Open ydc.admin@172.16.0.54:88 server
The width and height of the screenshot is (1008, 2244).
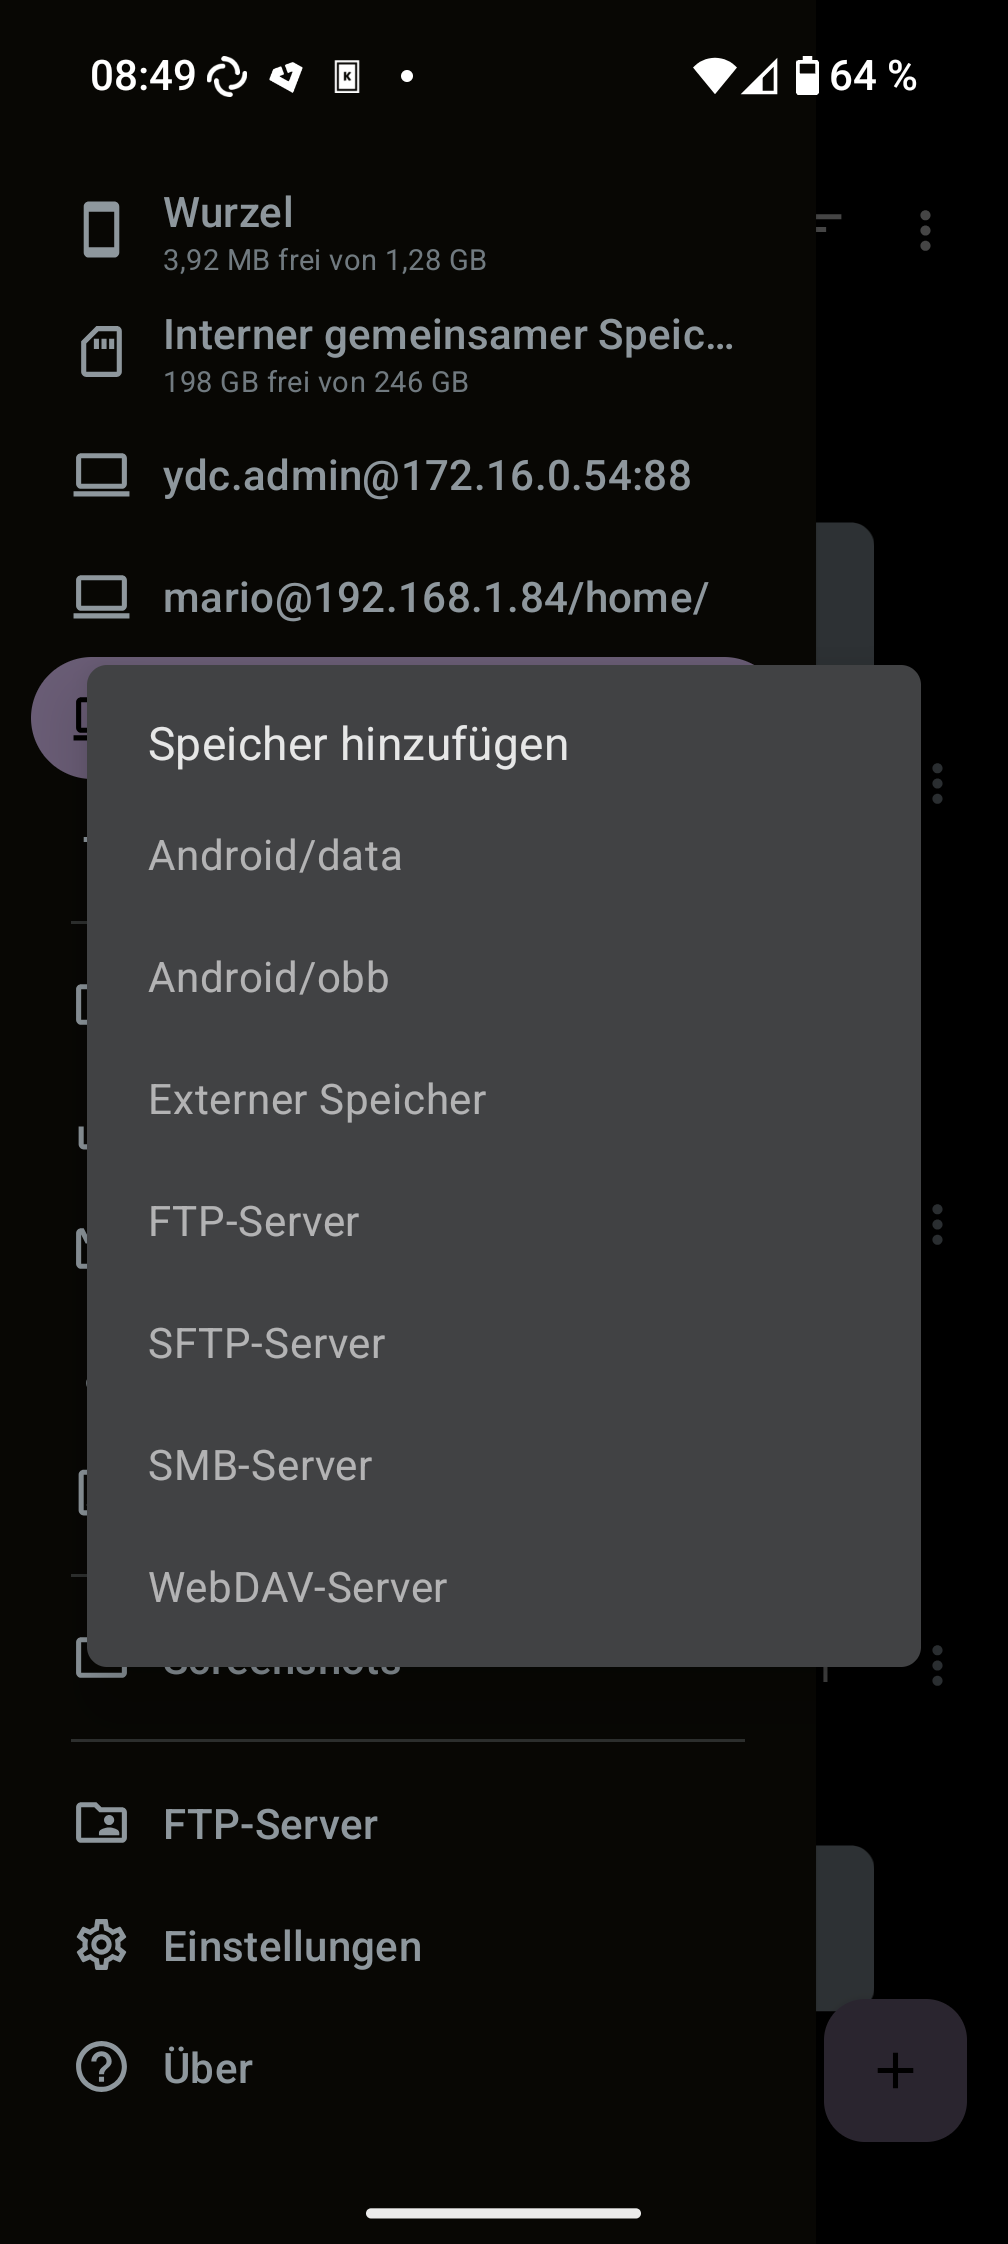tap(408, 476)
